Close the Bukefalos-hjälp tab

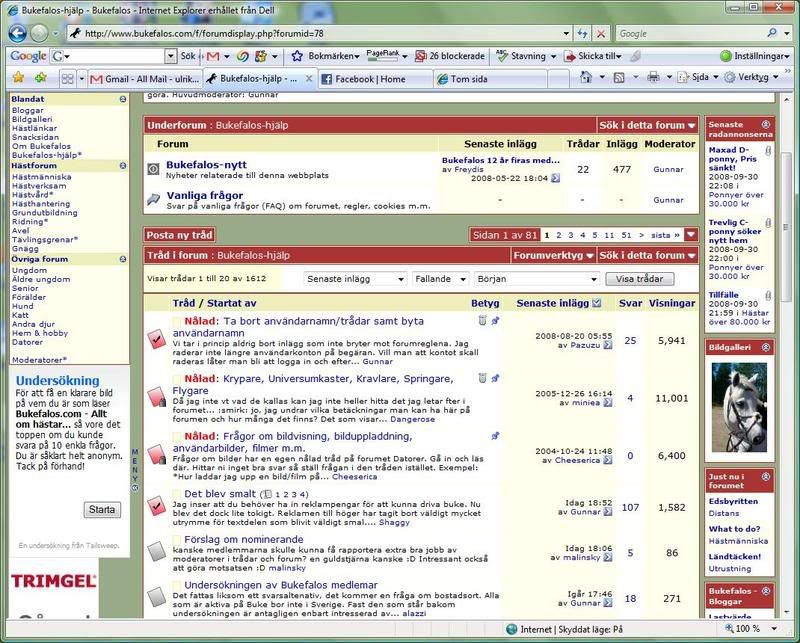coord(309,79)
